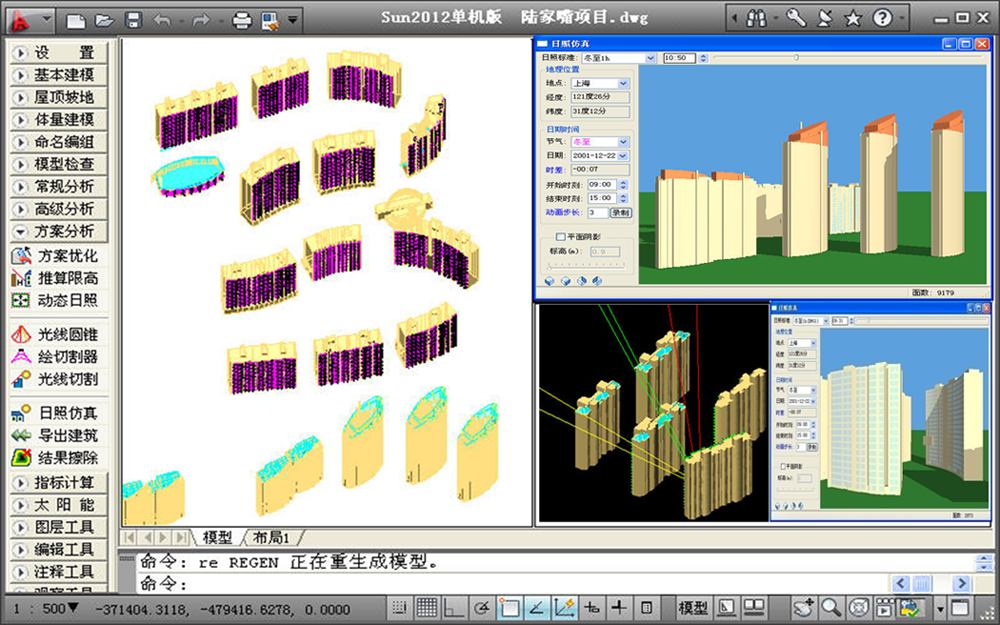
Task: Click the 开始时刻 field showing 09:00
Action: coord(601,184)
